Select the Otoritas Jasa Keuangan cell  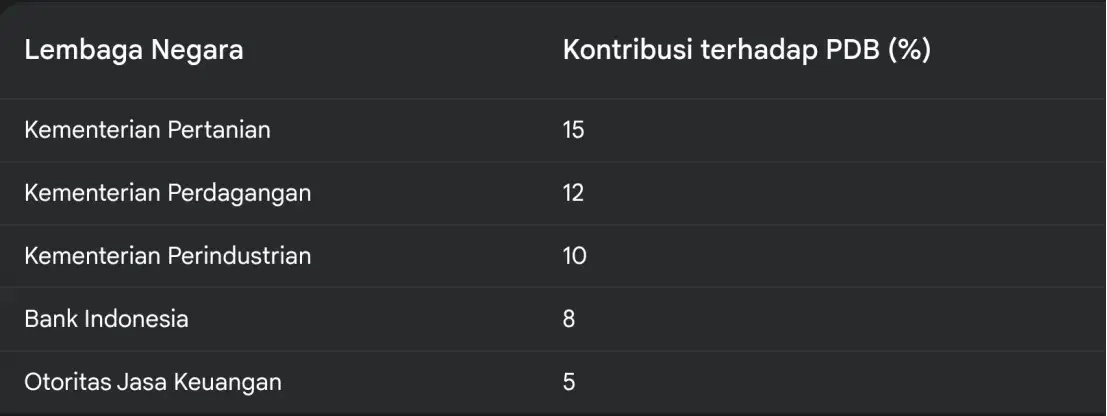tap(153, 382)
